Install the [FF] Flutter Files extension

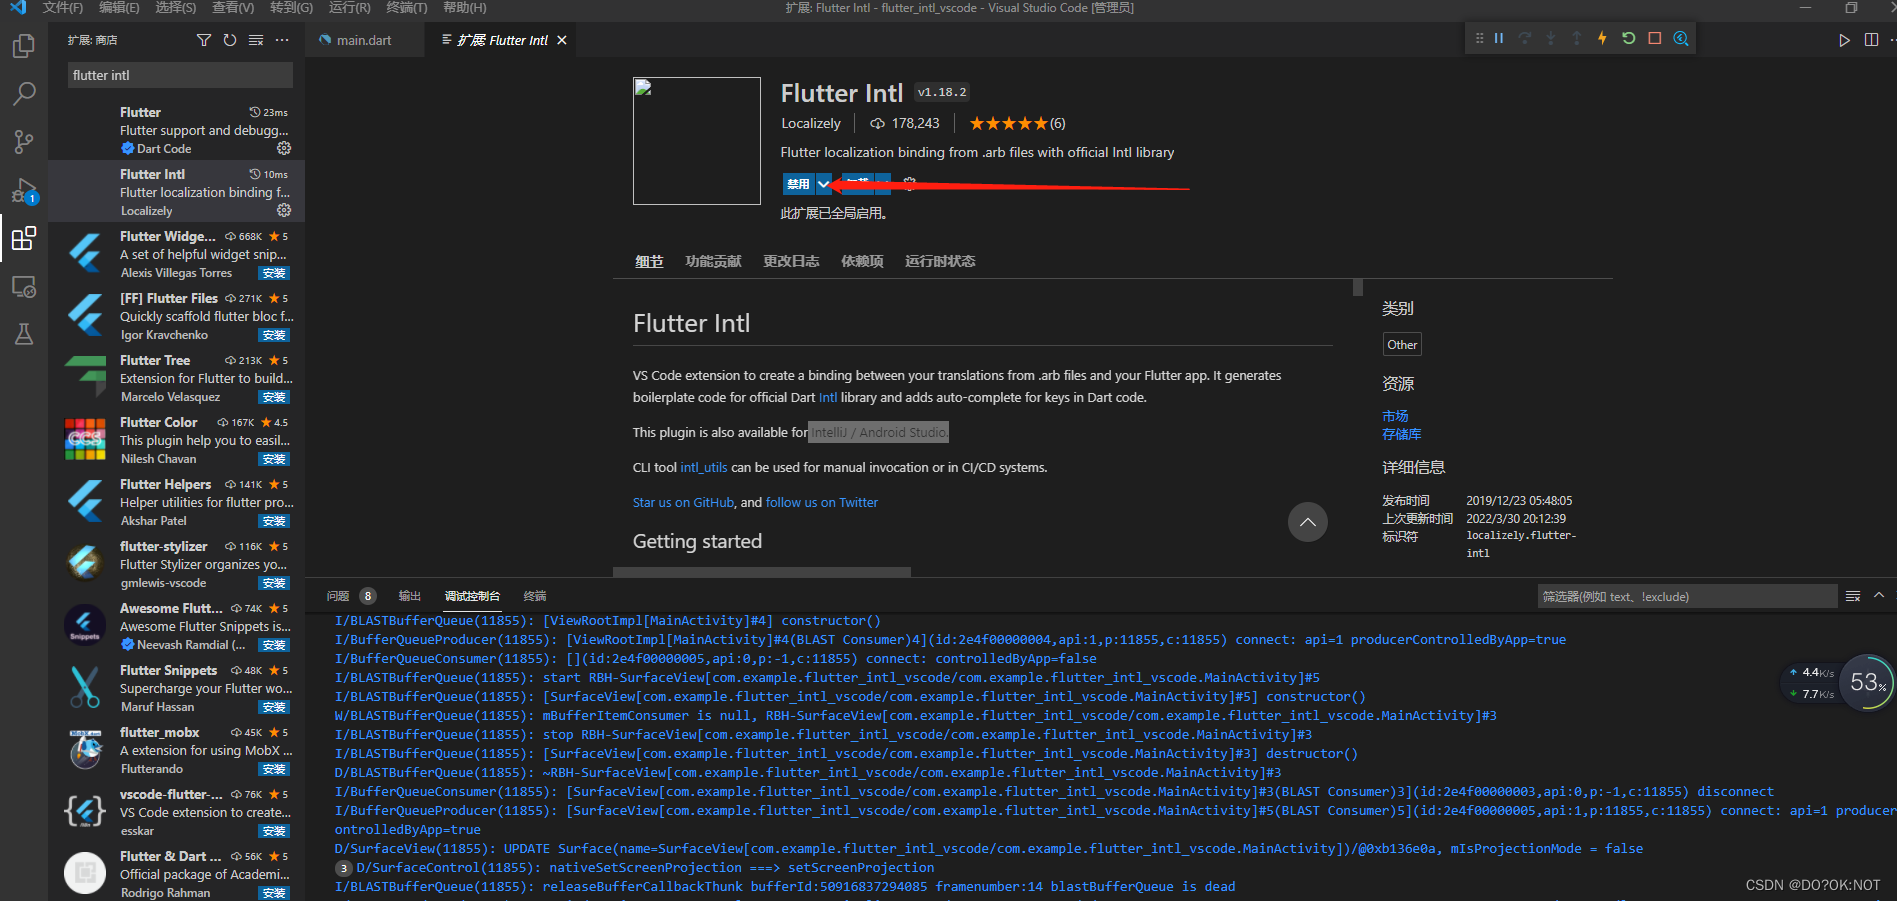click(274, 335)
